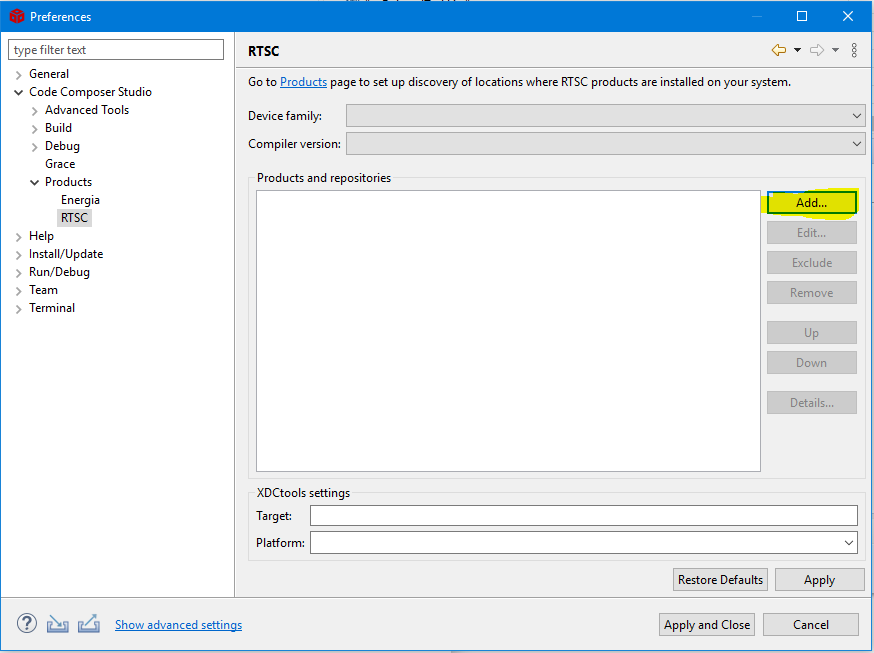Expand the Terminal tree node
This screenshot has height=653, width=874.
click(19, 309)
